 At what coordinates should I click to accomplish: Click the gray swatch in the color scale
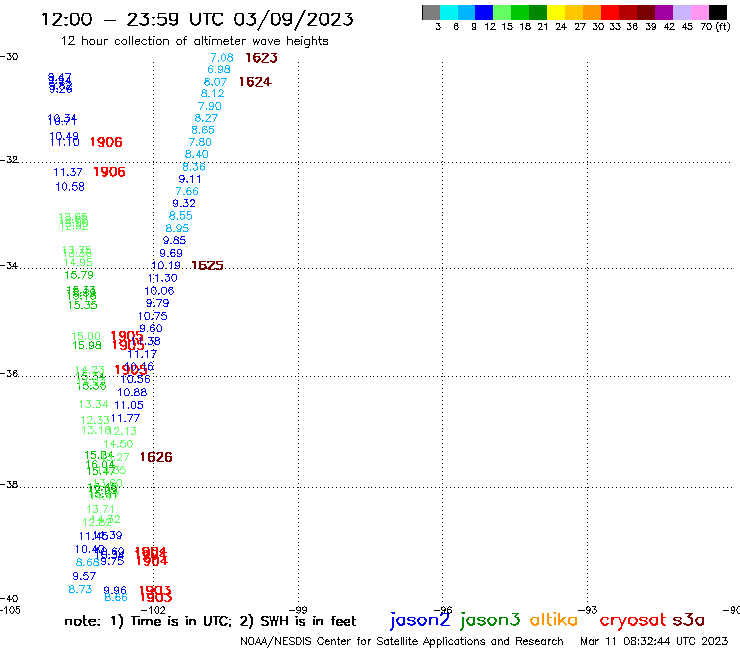pos(431,12)
